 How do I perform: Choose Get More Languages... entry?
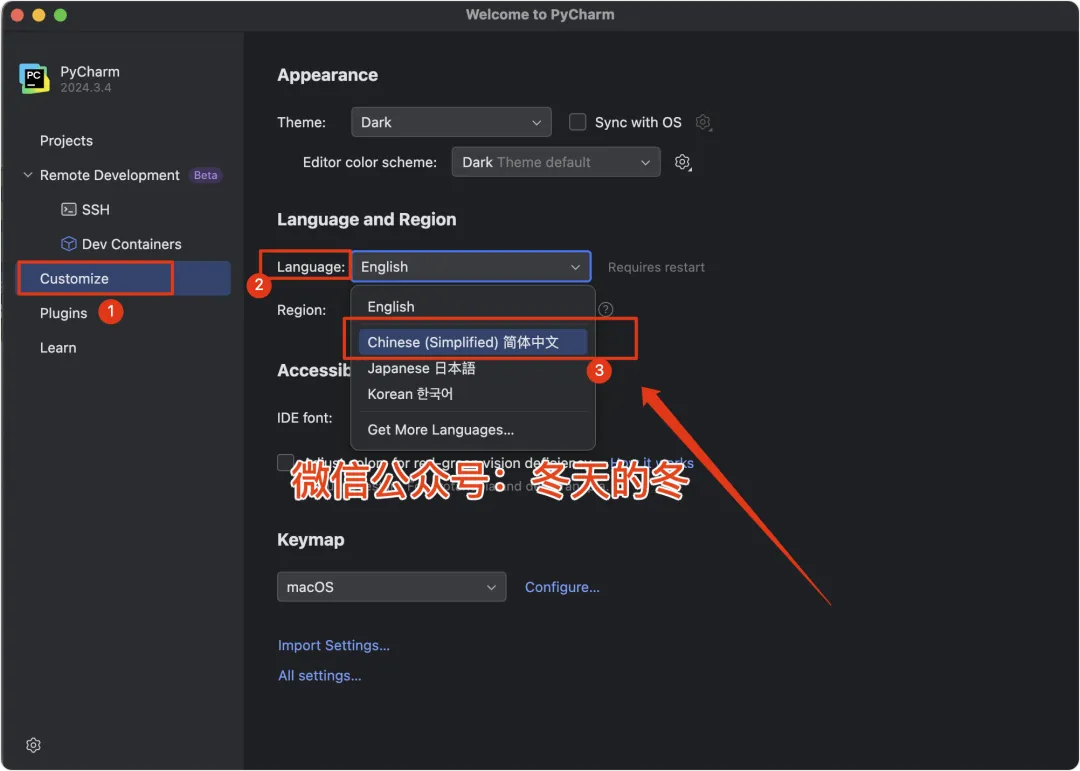point(472,430)
